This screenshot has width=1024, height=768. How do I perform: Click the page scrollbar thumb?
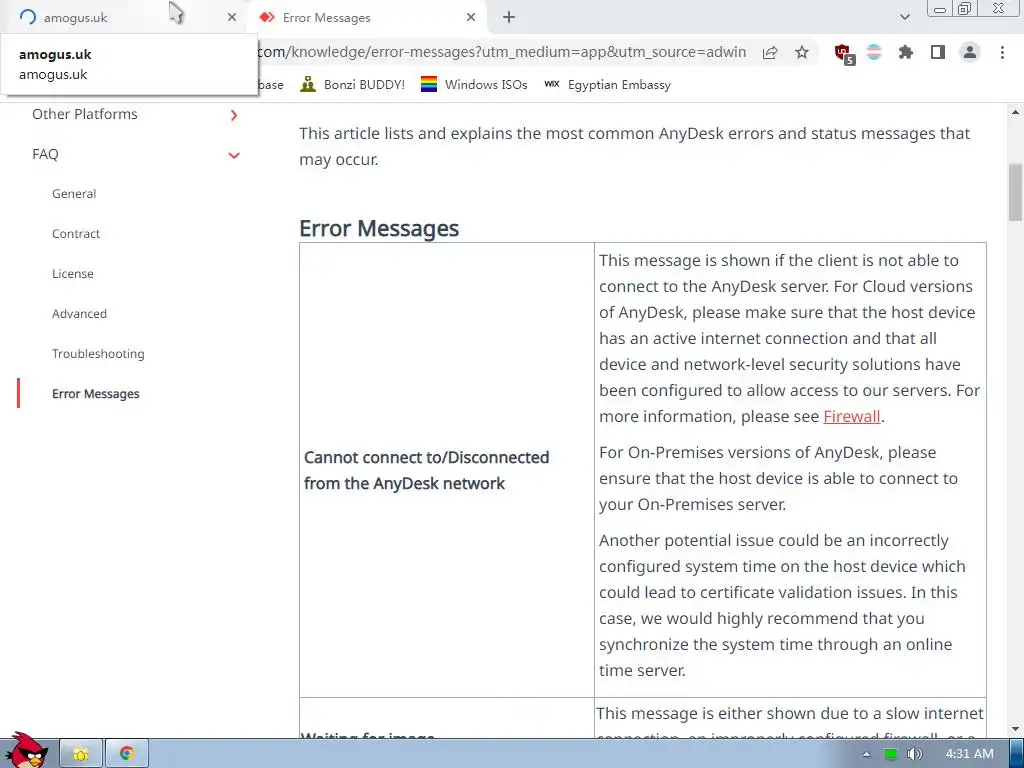[1015, 192]
